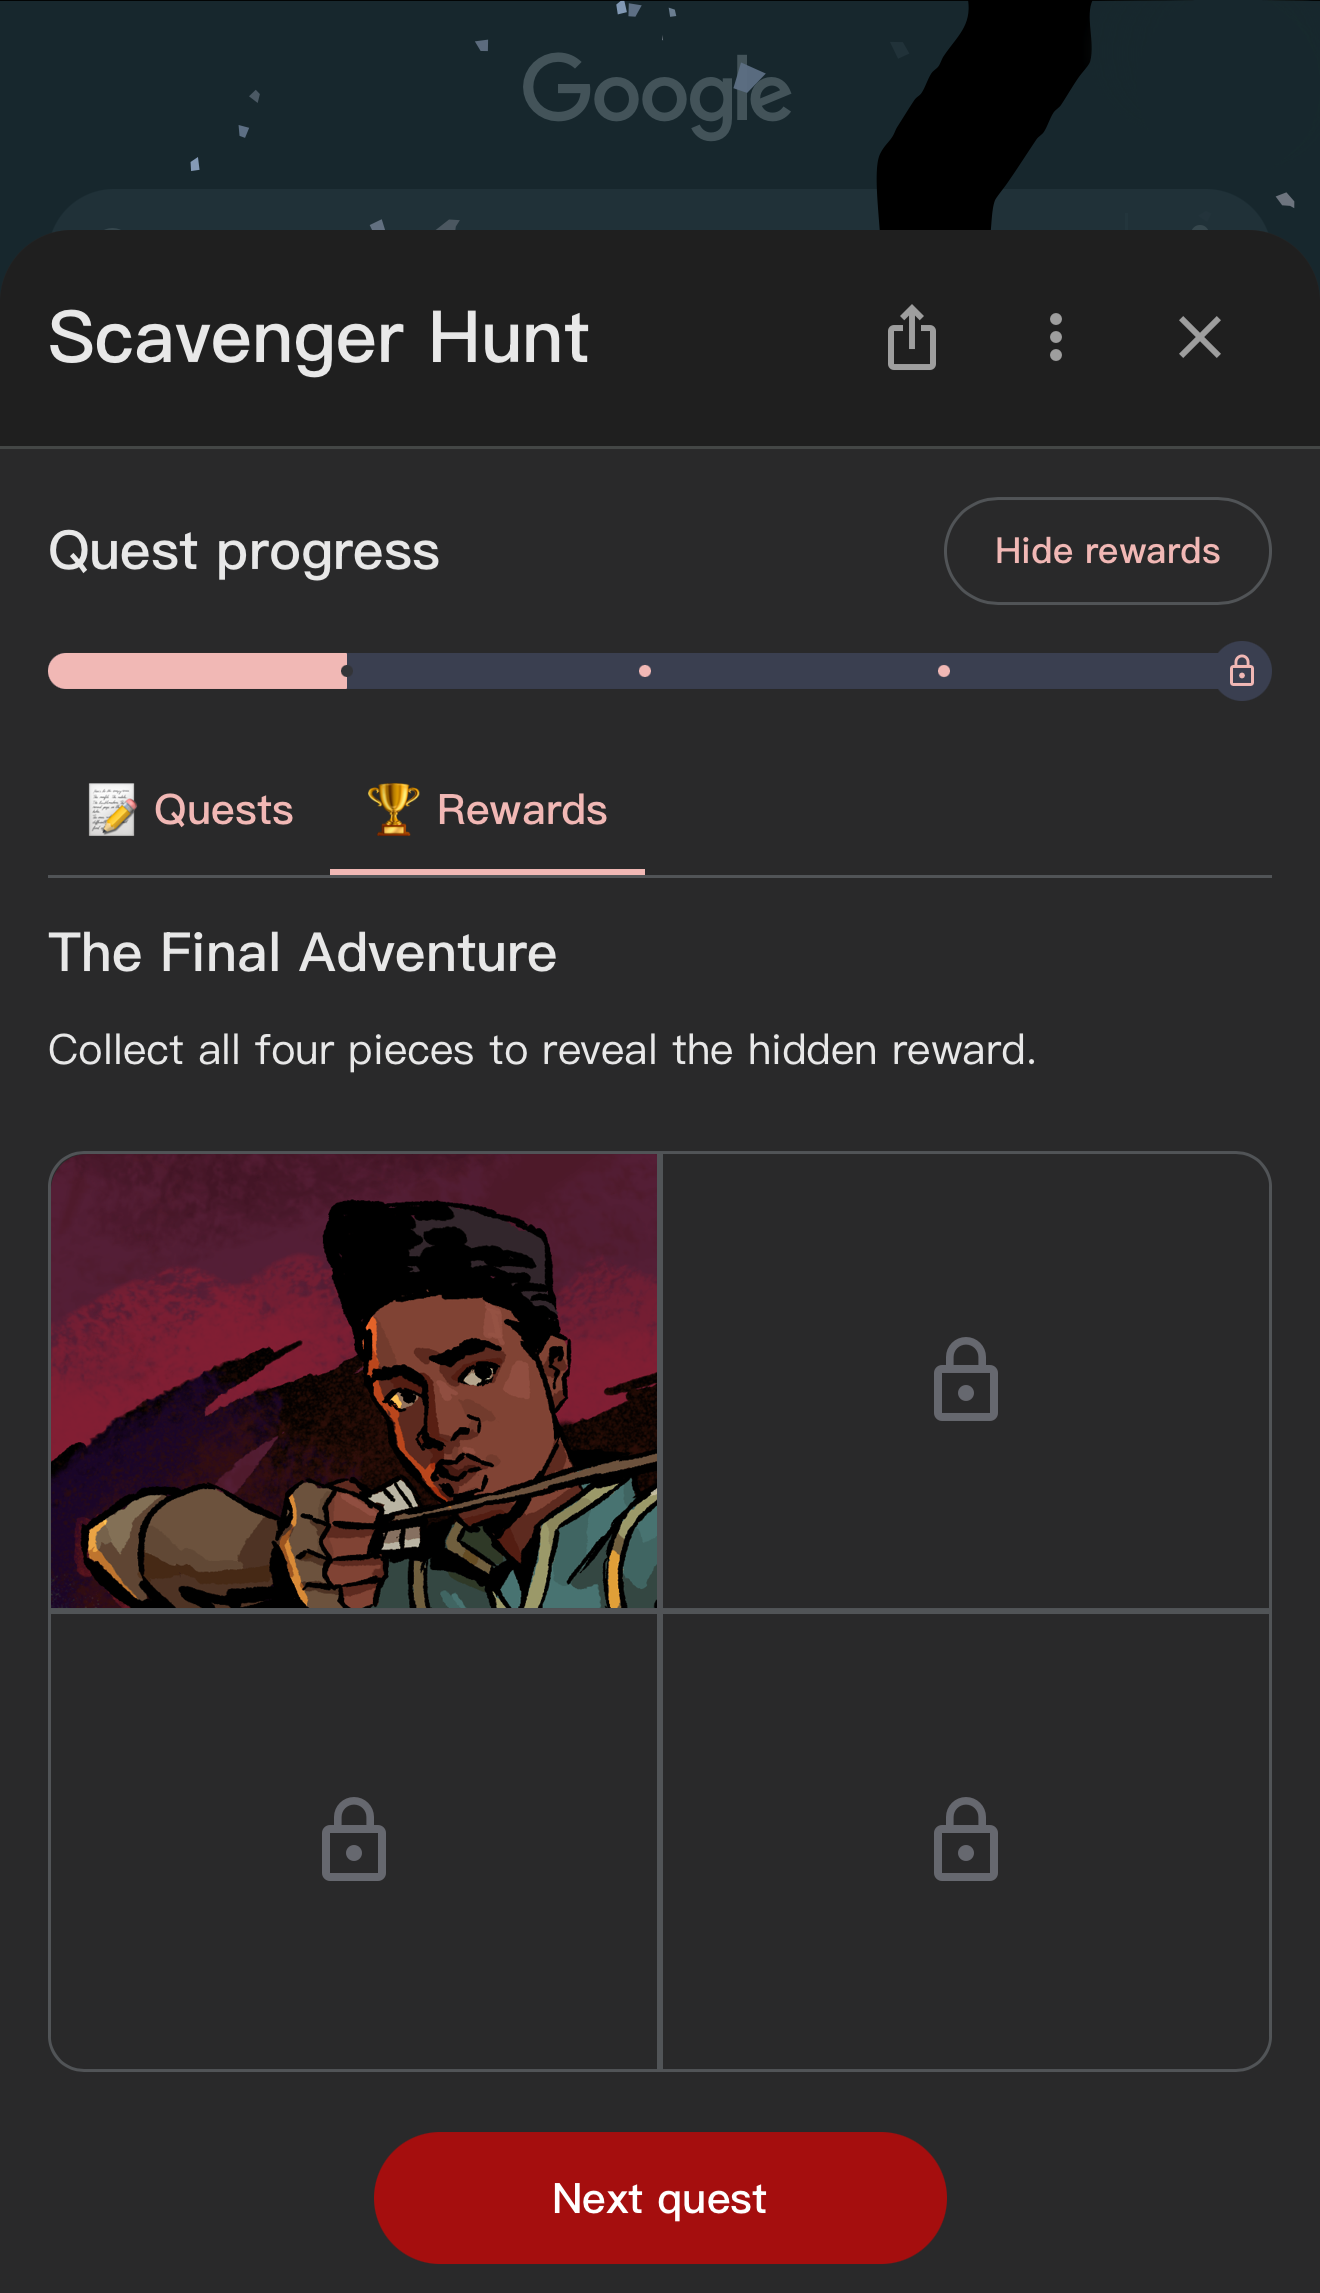Open the unlocked archer reward piece
The height and width of the screenshot is (2293, 1320).
pyautogui.click(x=354, y=1380)
